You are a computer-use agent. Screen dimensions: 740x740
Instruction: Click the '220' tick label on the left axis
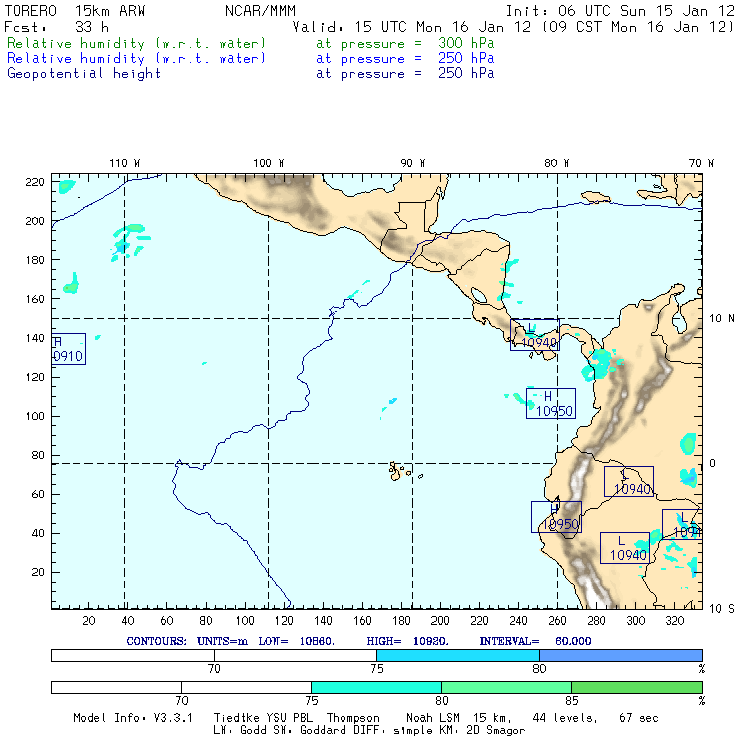point(35,182)
